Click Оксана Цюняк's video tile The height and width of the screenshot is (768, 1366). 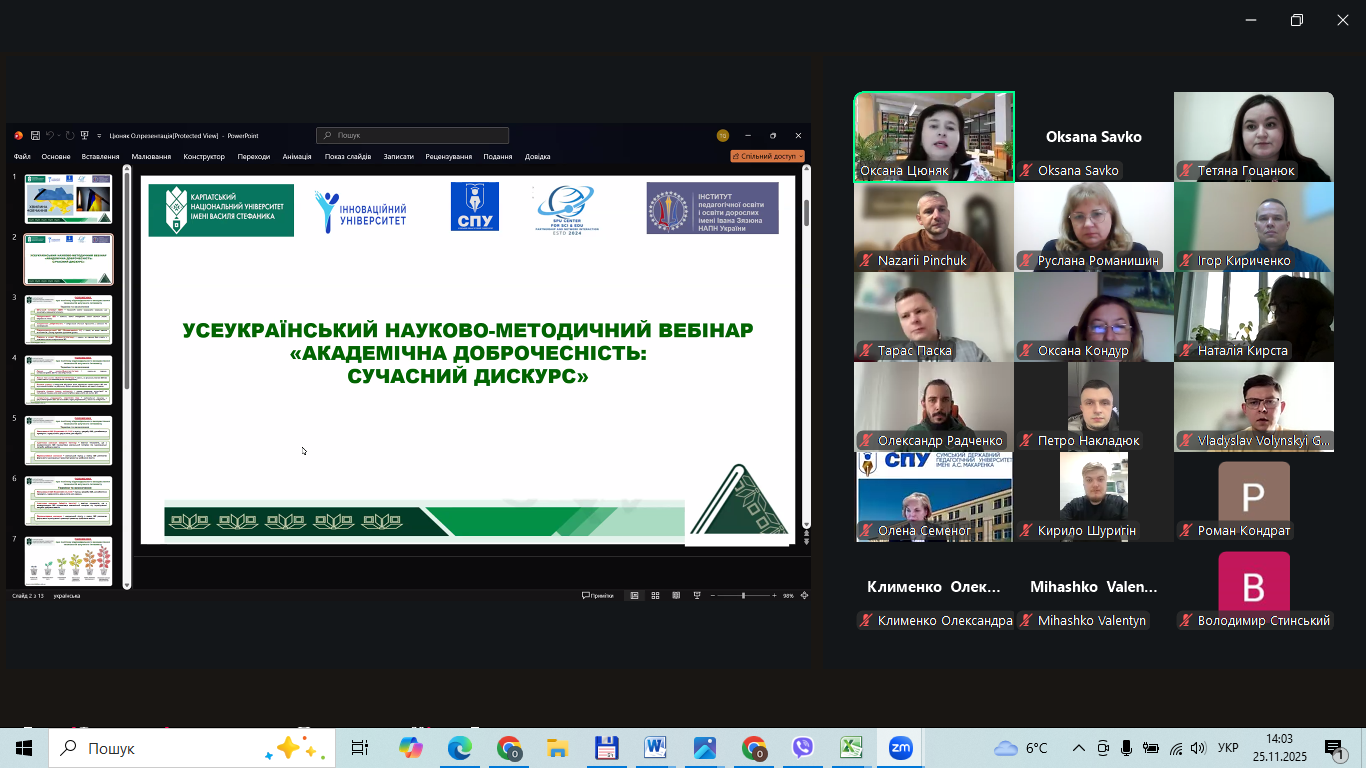click(934, 137)
